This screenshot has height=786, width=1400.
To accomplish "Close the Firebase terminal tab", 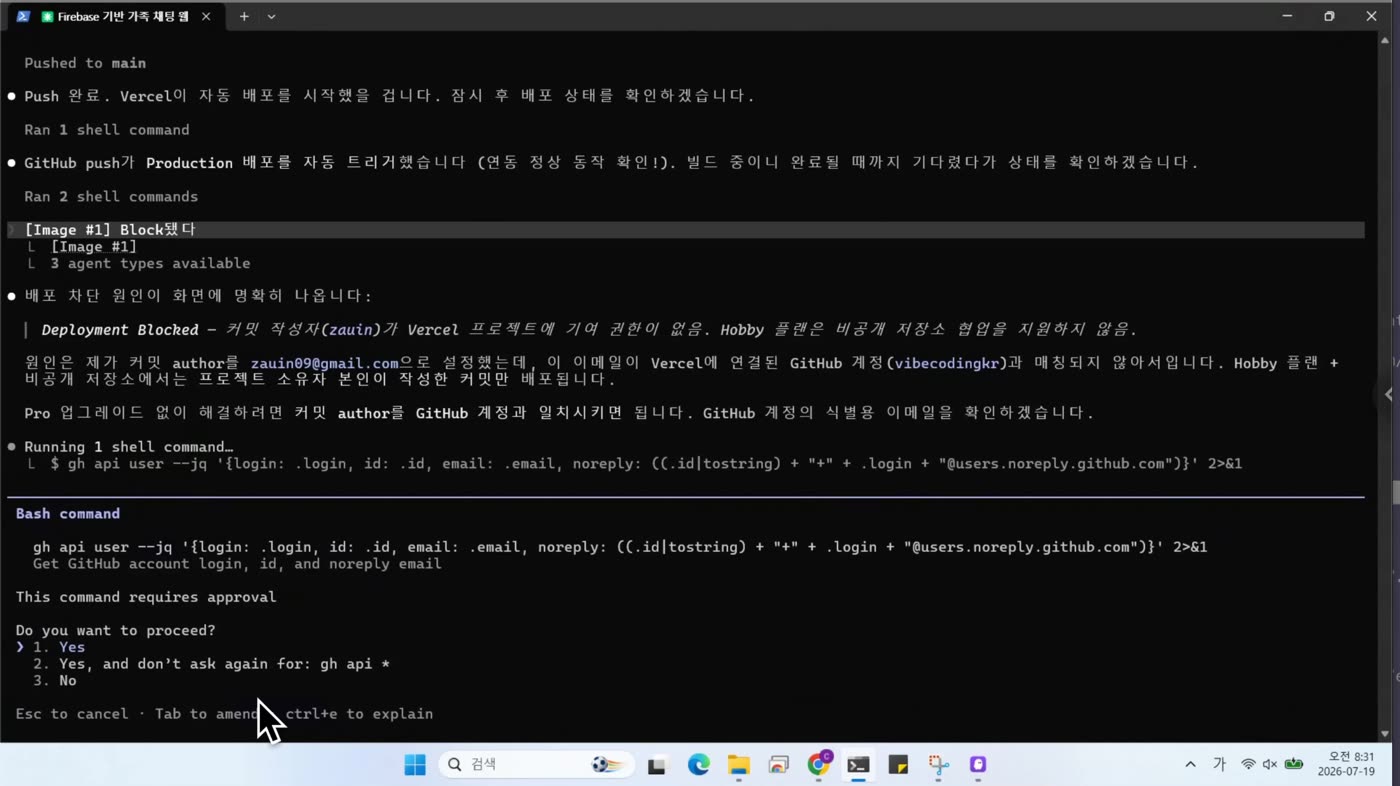I will point(206,17).
